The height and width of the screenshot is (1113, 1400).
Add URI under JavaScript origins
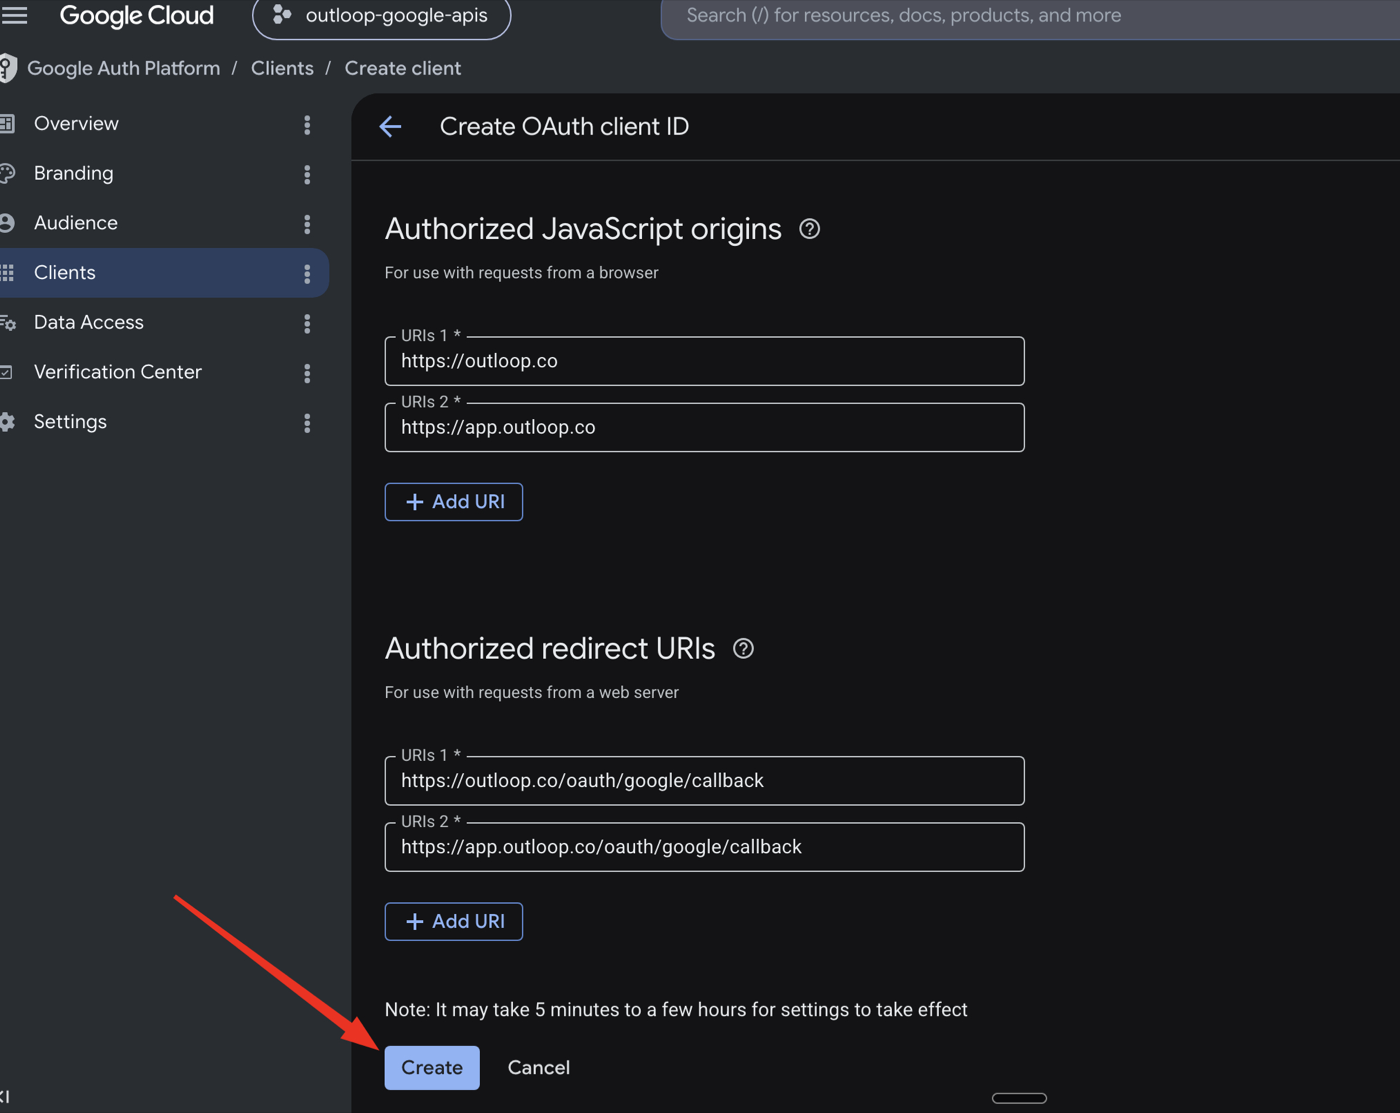pyautogui.click(x=454, y=502)
